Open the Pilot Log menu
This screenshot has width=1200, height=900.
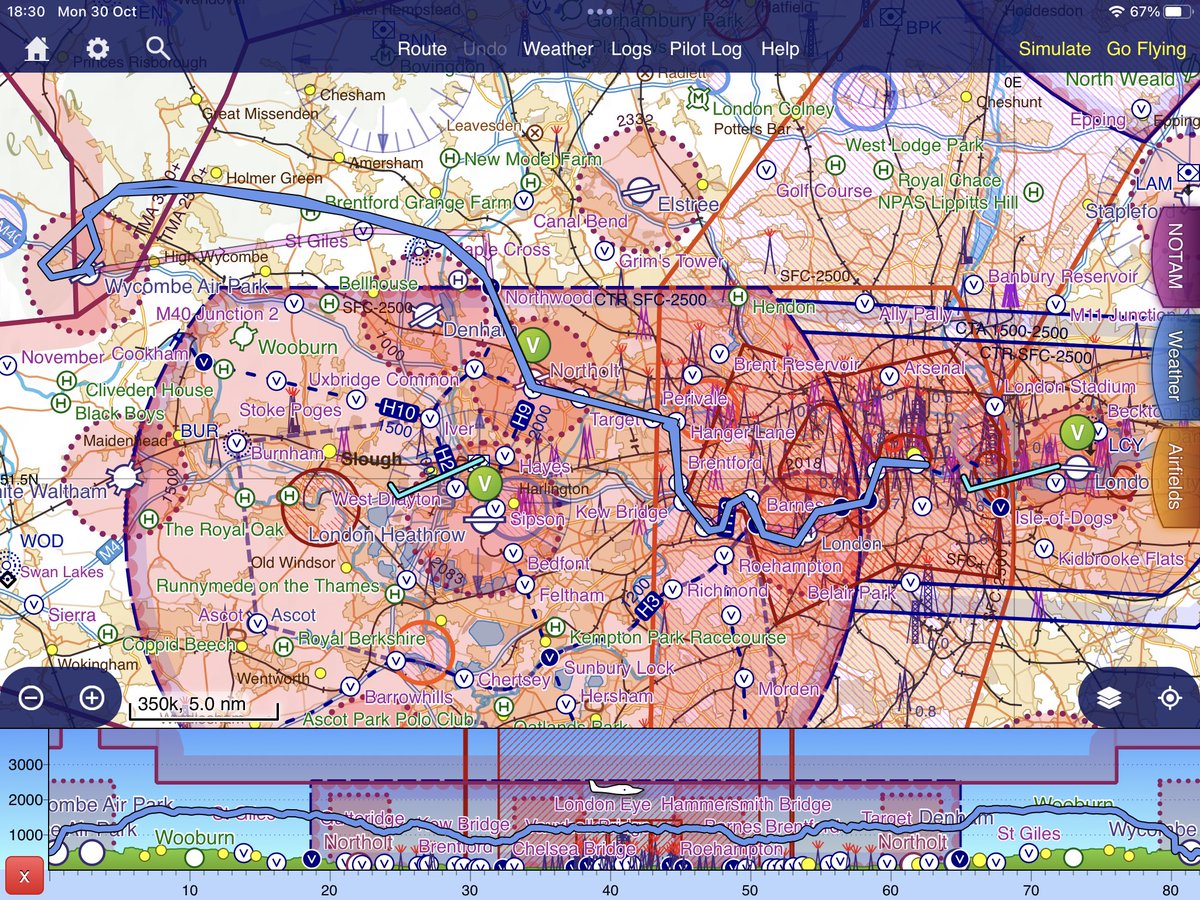pyautogui.click(x=706, y=49)
